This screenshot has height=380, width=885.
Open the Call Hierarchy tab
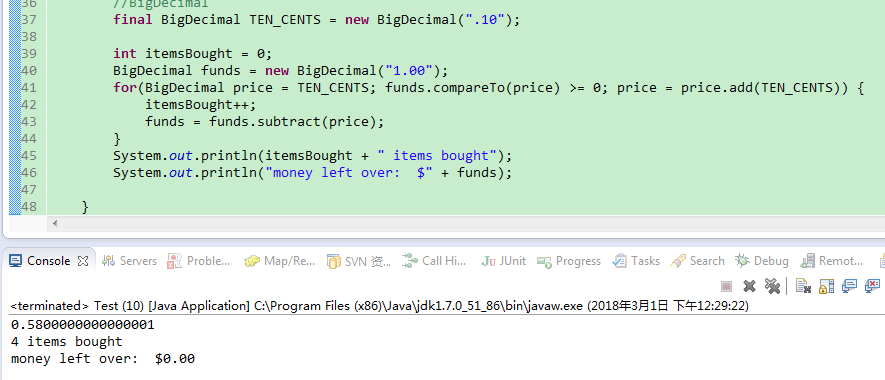(x=435, y=261)
